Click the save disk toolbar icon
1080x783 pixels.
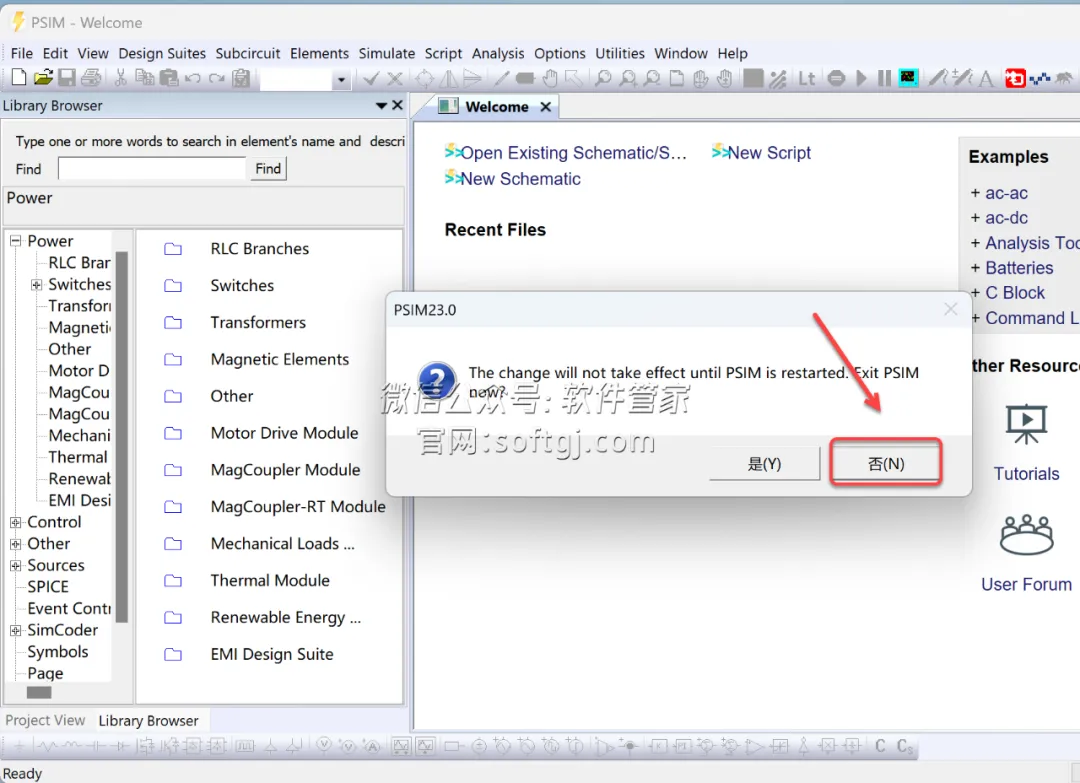point(67,78)
